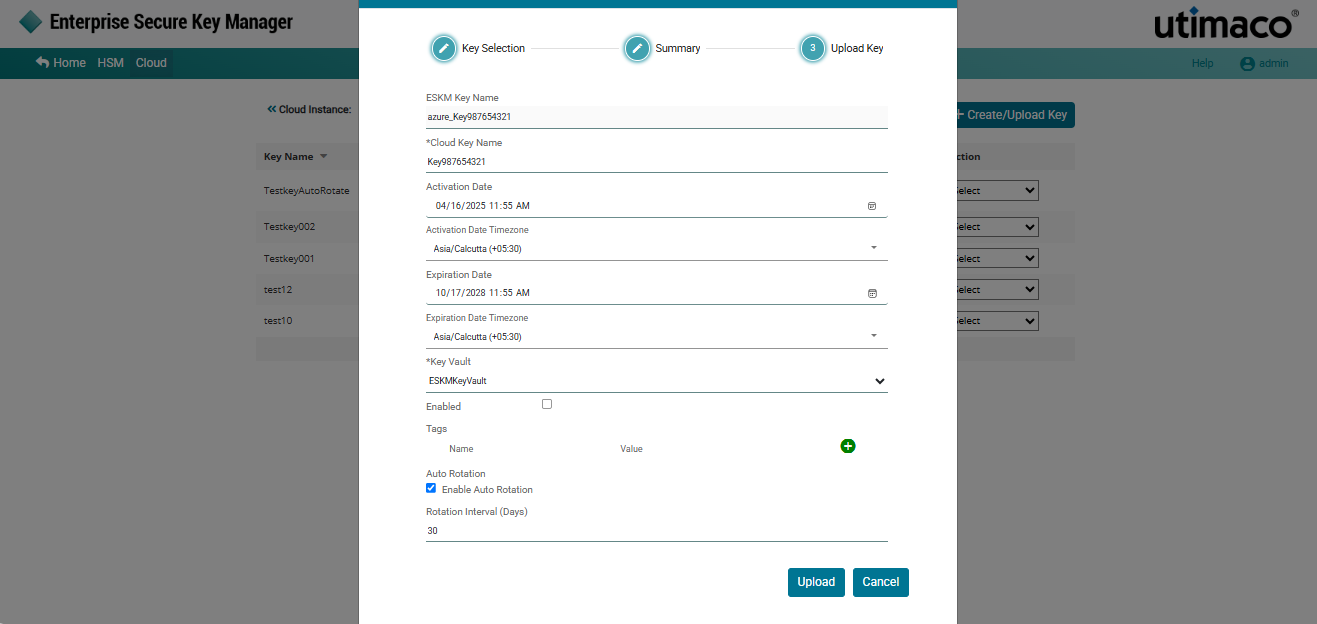Select the test10 key name
This screenshot has height=624, width=1317.
coord(278,321)
